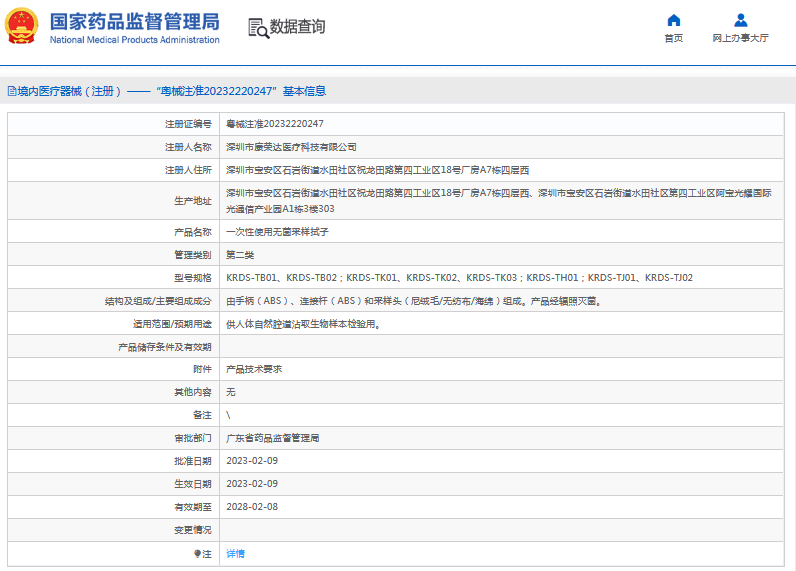The width and height of the screenshot is (796, 571).
Task: Select the backslash in 备注 row
Action: pyautogui.click(x=228, y=415)
